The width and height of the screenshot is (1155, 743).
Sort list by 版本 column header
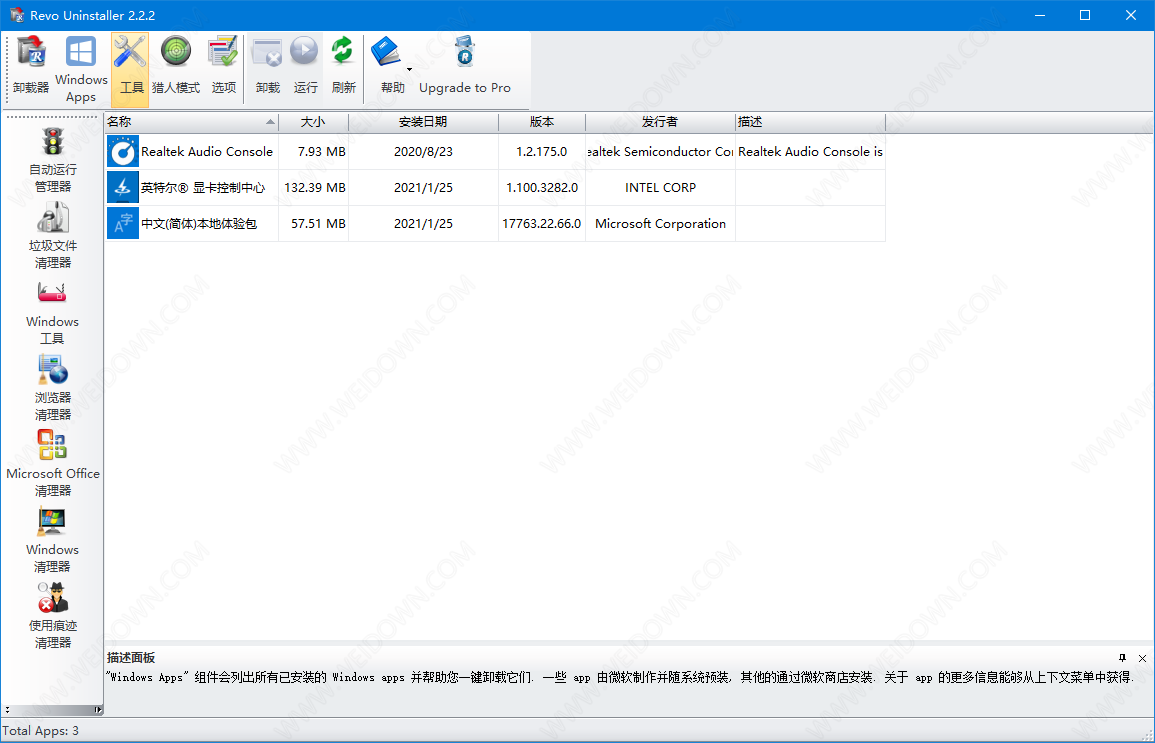coord(542,122)
